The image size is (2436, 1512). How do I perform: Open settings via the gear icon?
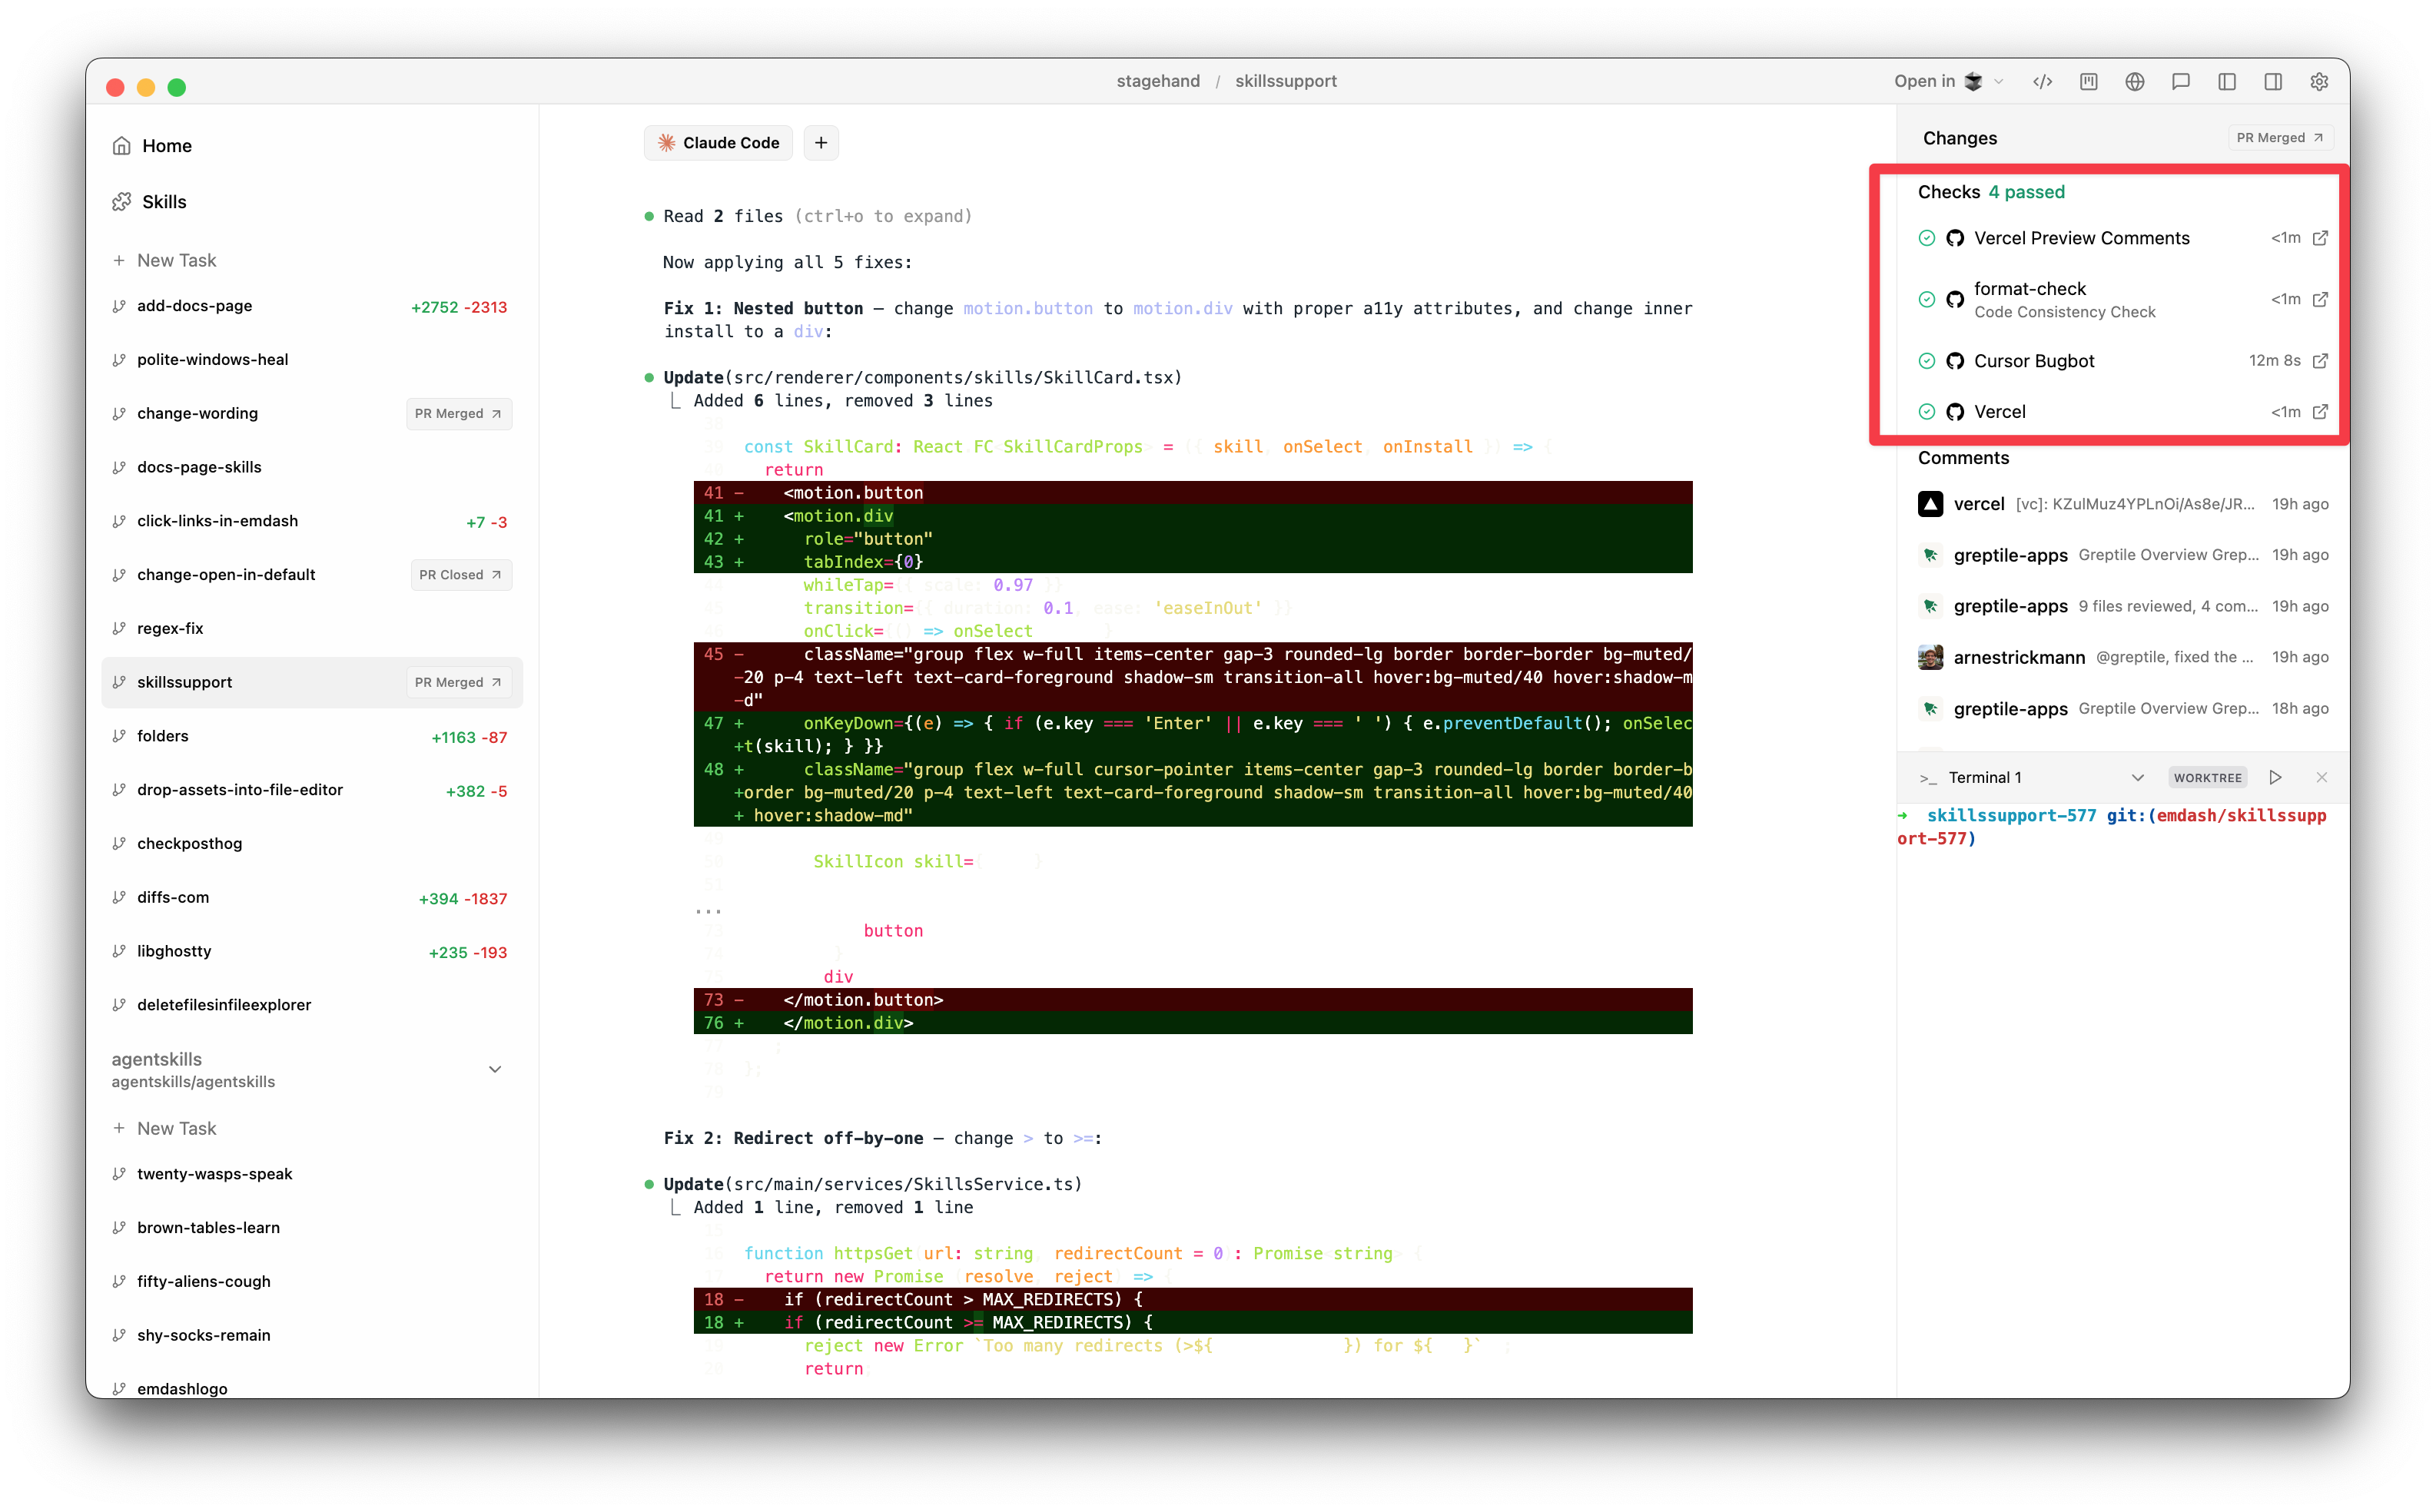pyautogui.click(x=2318, y=82)
